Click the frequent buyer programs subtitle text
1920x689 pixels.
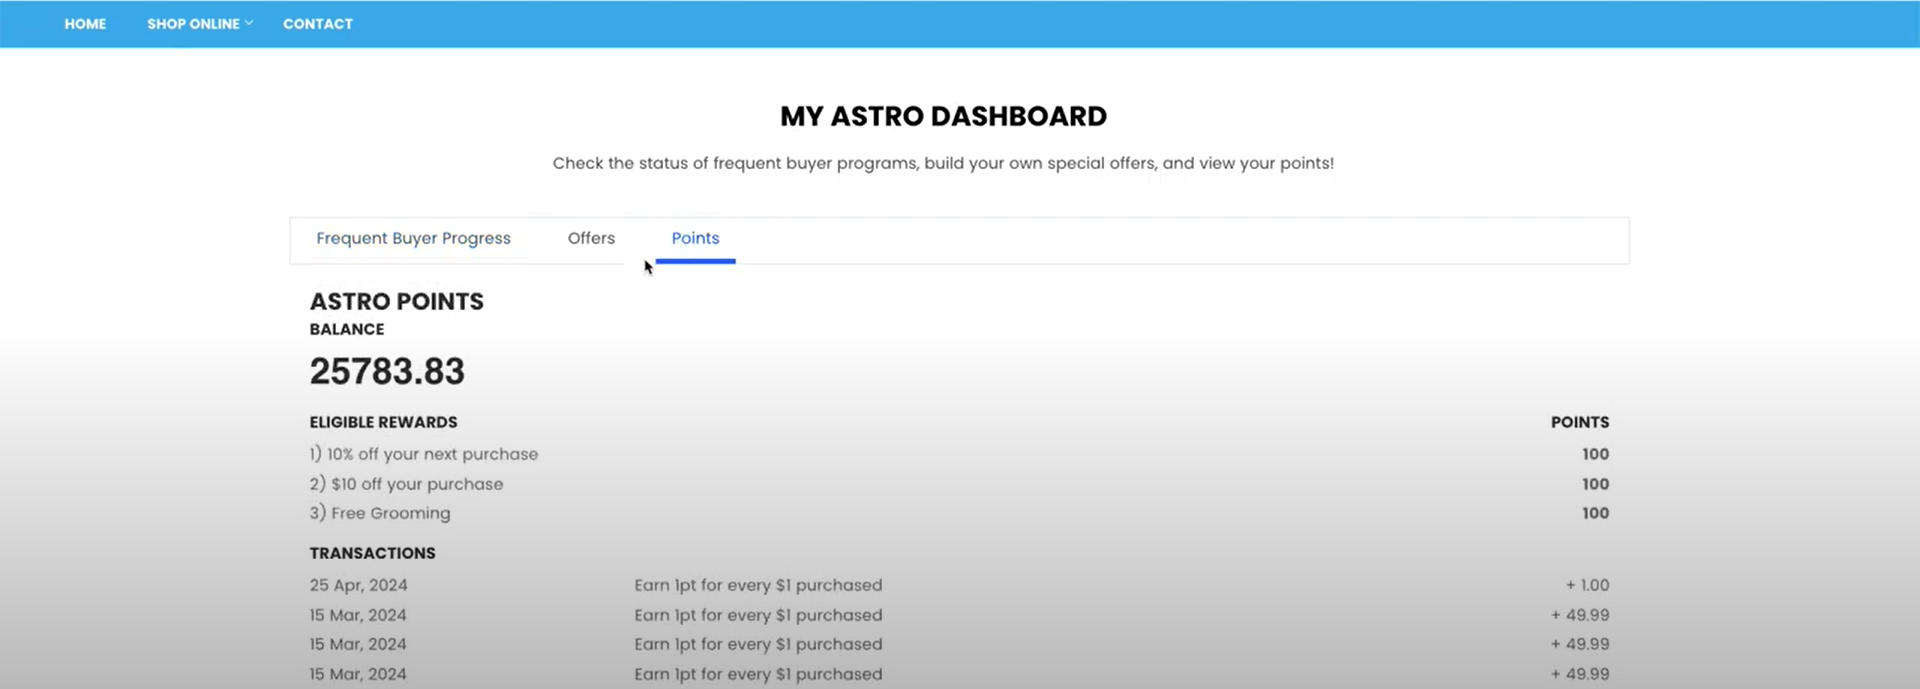(x=943, y=163)
